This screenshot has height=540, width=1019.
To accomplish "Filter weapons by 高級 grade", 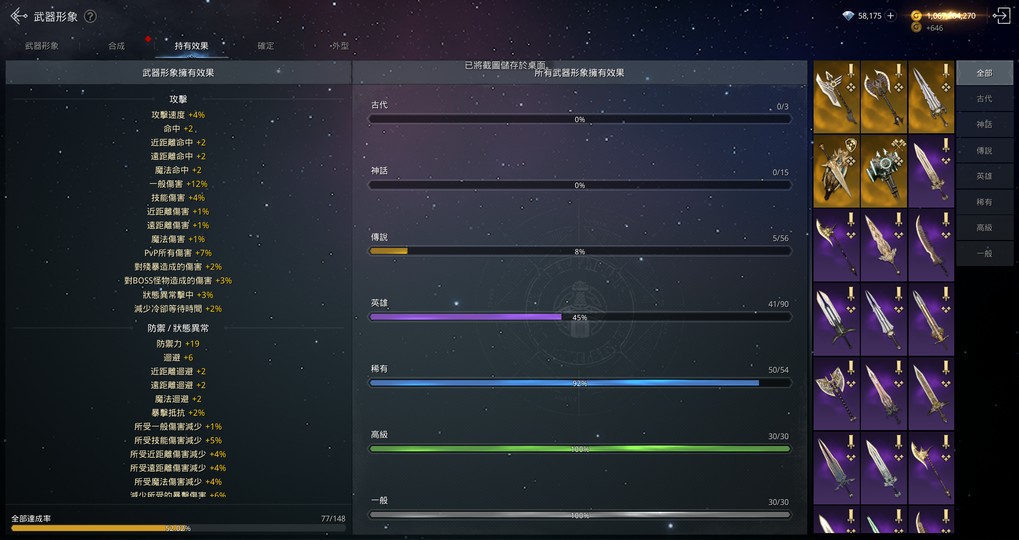I will [x=984, y=228].
